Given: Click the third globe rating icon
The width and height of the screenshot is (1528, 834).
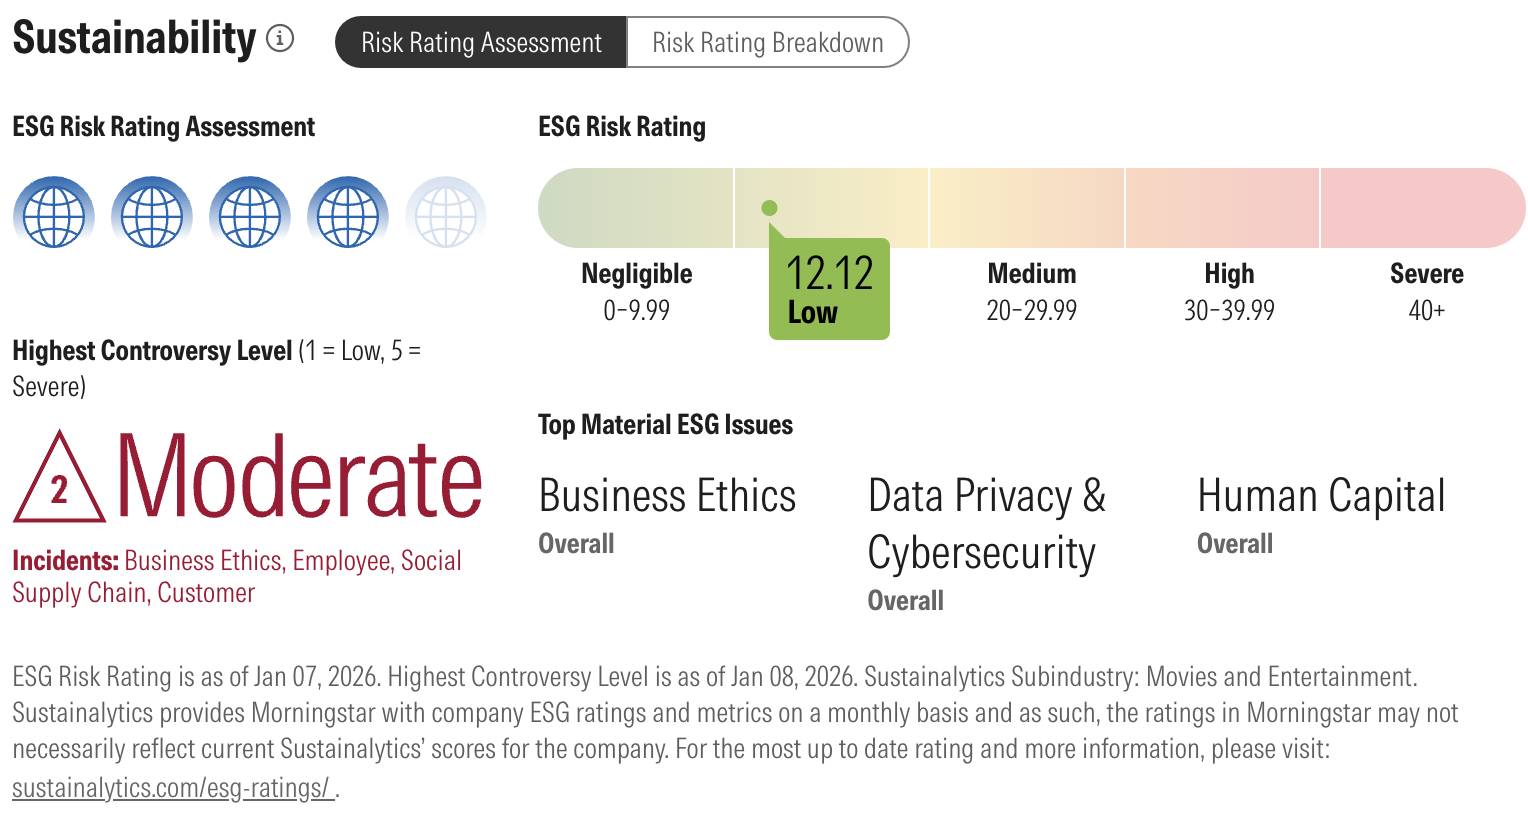Looking at the screenshot, I should click(250, 212).
